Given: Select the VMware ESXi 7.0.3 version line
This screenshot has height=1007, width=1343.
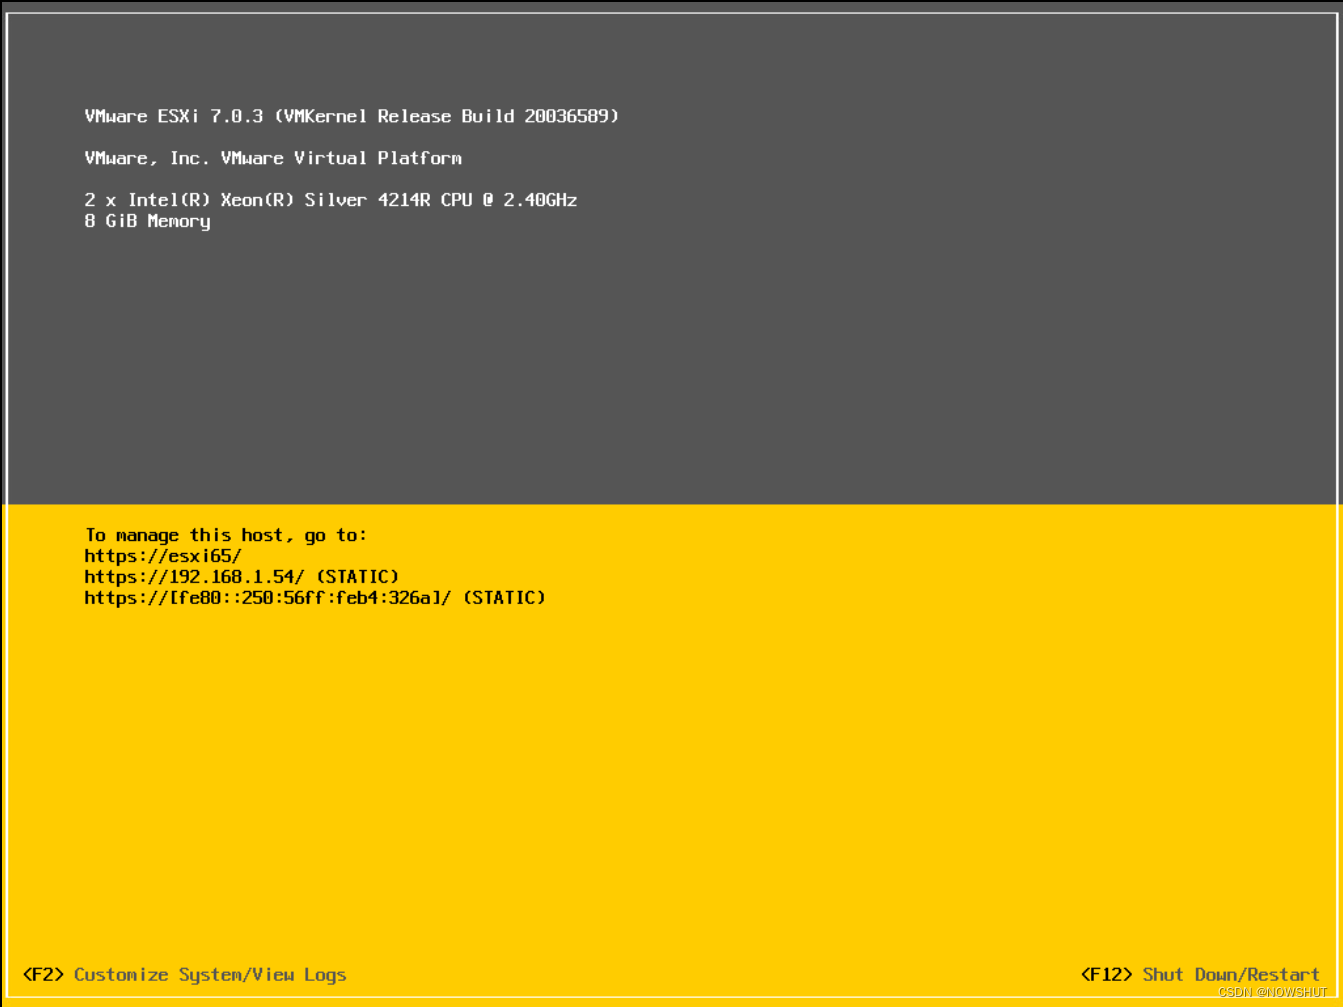Looking at the screenshot, I should 352,116.
